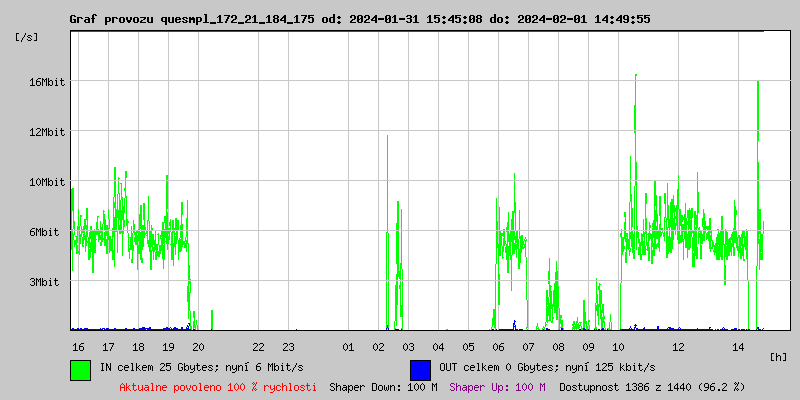This screenshot has width=800, height=400.
Task: Click the '[/s]' unit label at top left
Action: [27, 36]
